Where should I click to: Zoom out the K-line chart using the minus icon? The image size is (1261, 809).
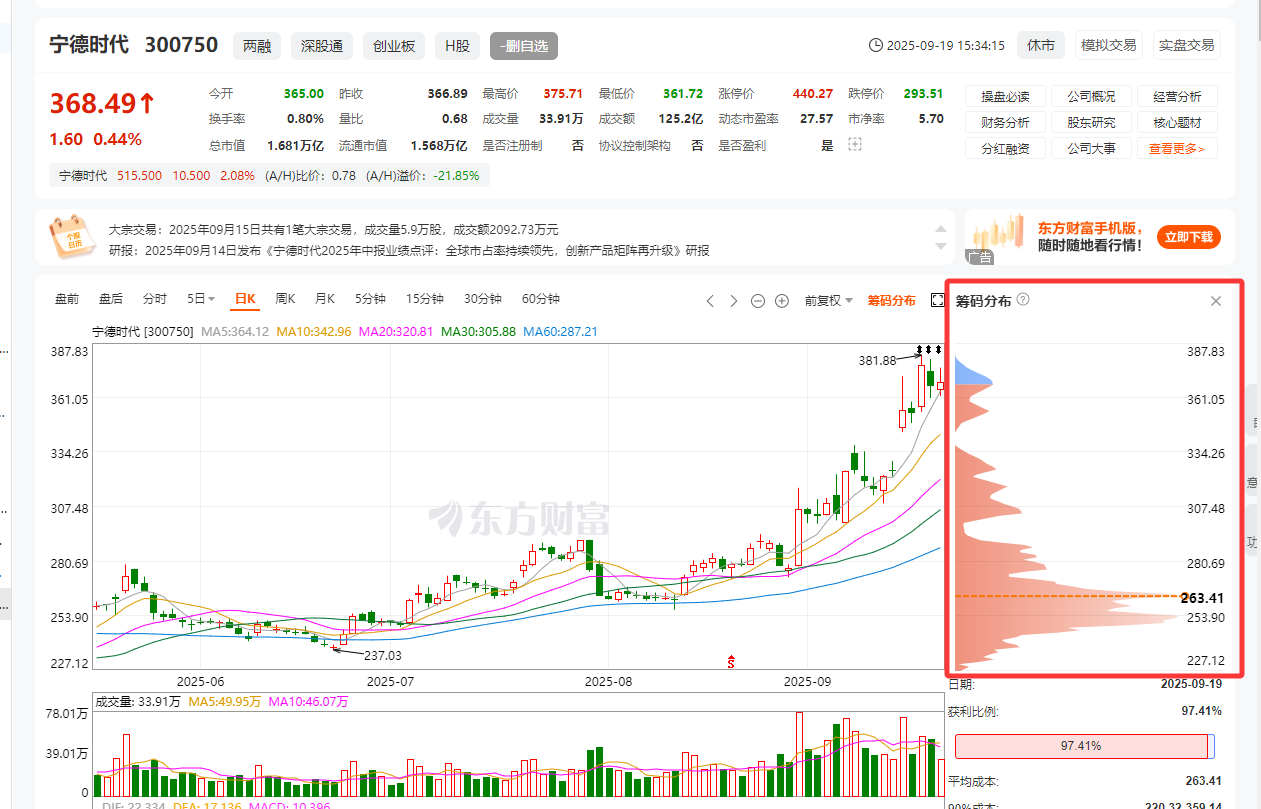(758, 300)
